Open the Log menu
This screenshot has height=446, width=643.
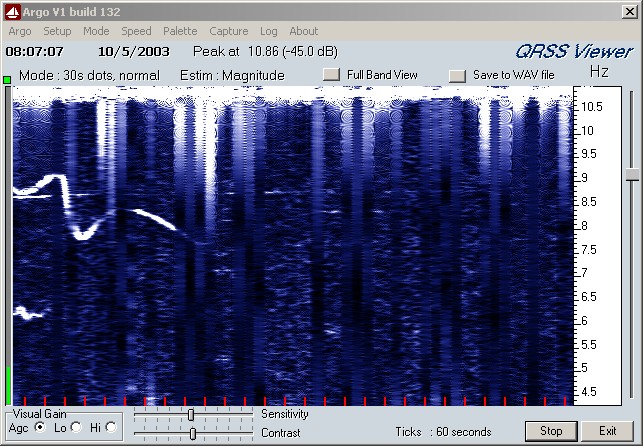269,31
